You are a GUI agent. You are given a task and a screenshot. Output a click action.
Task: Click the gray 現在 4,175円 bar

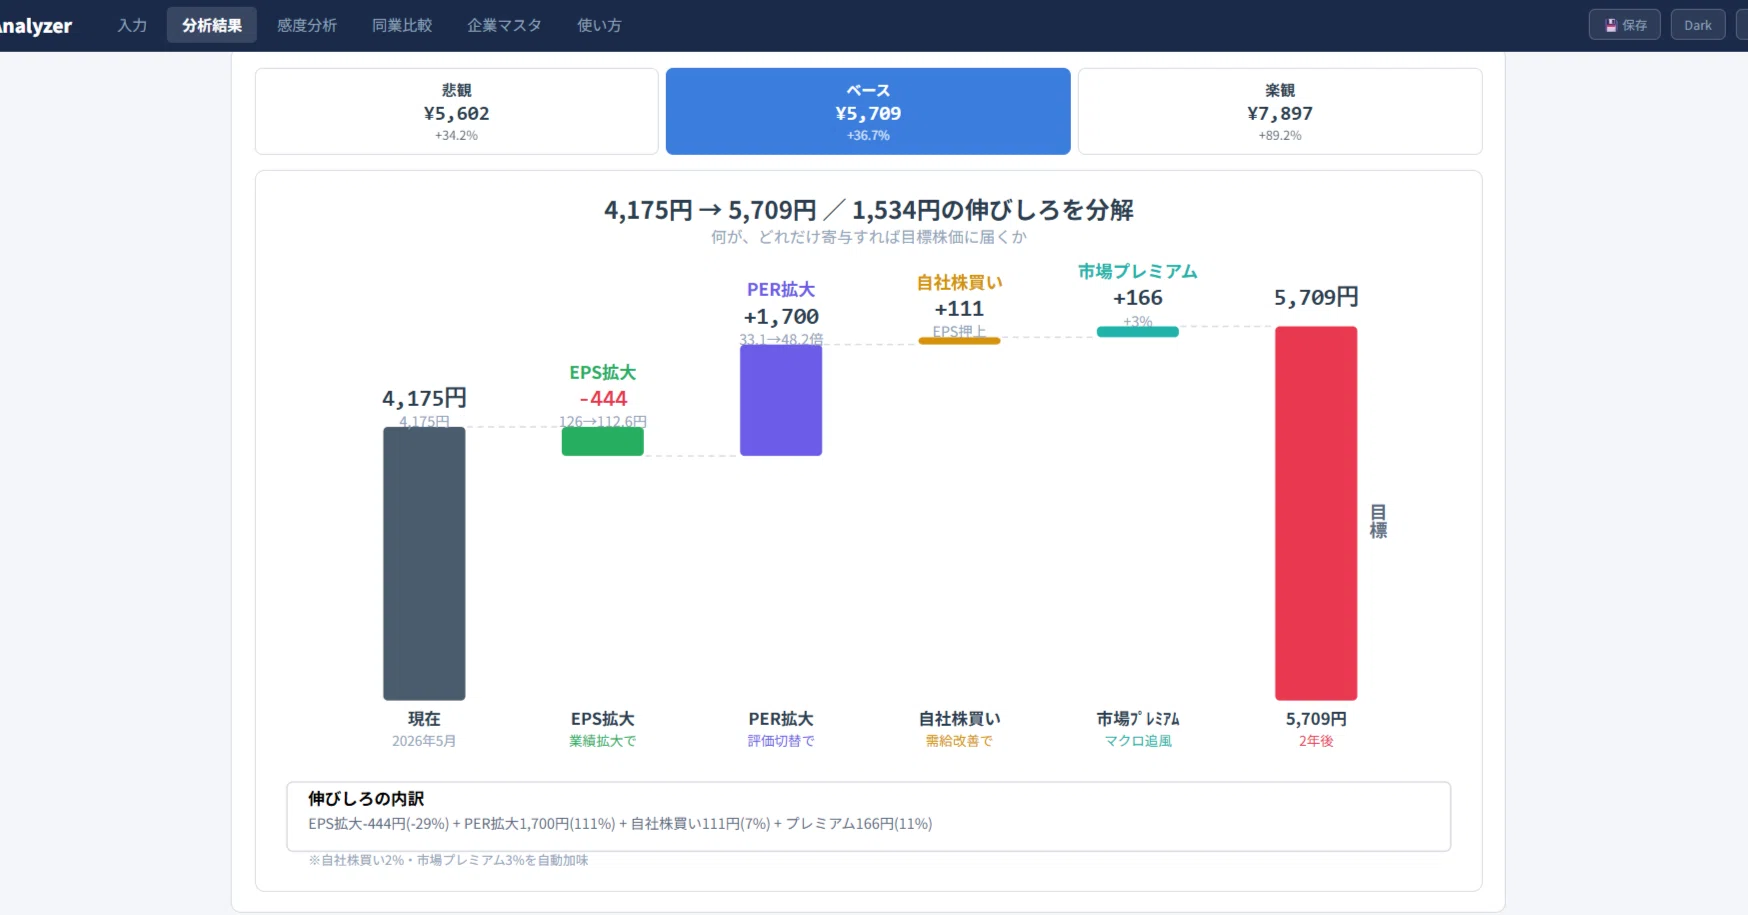(424, 563)
